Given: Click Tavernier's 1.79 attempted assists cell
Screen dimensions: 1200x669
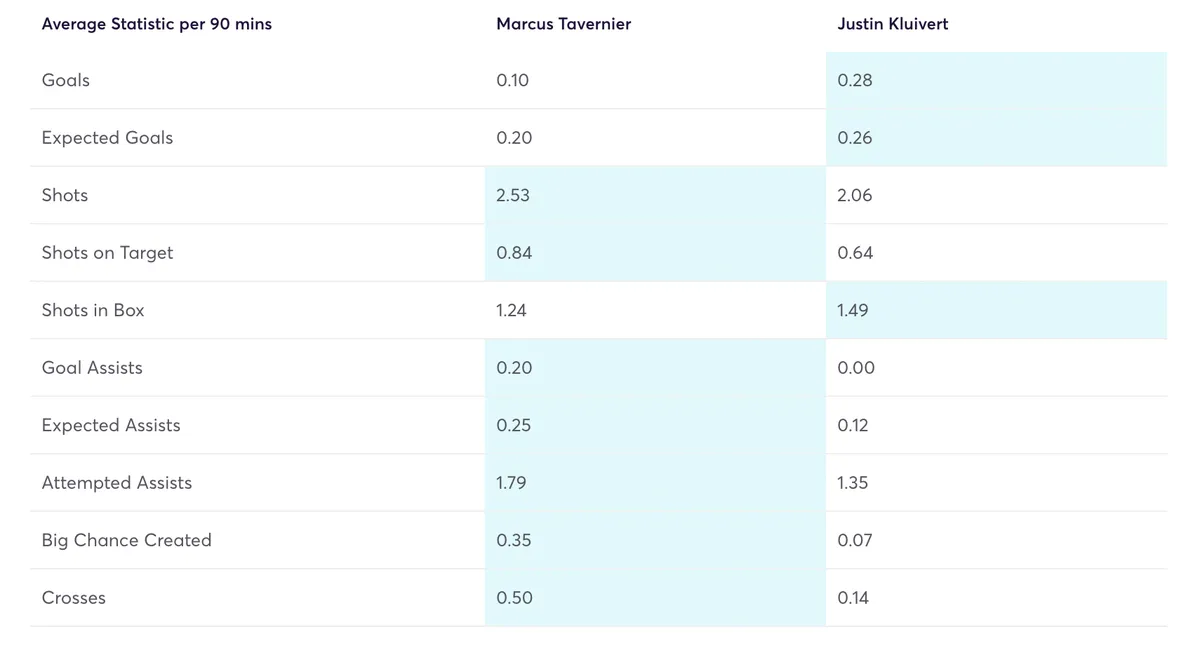Looking at the screenshot, I should coord(511,483).
